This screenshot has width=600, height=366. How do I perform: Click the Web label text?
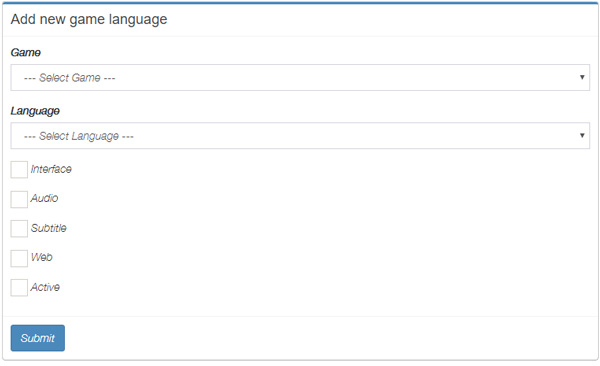pos(42,257)
